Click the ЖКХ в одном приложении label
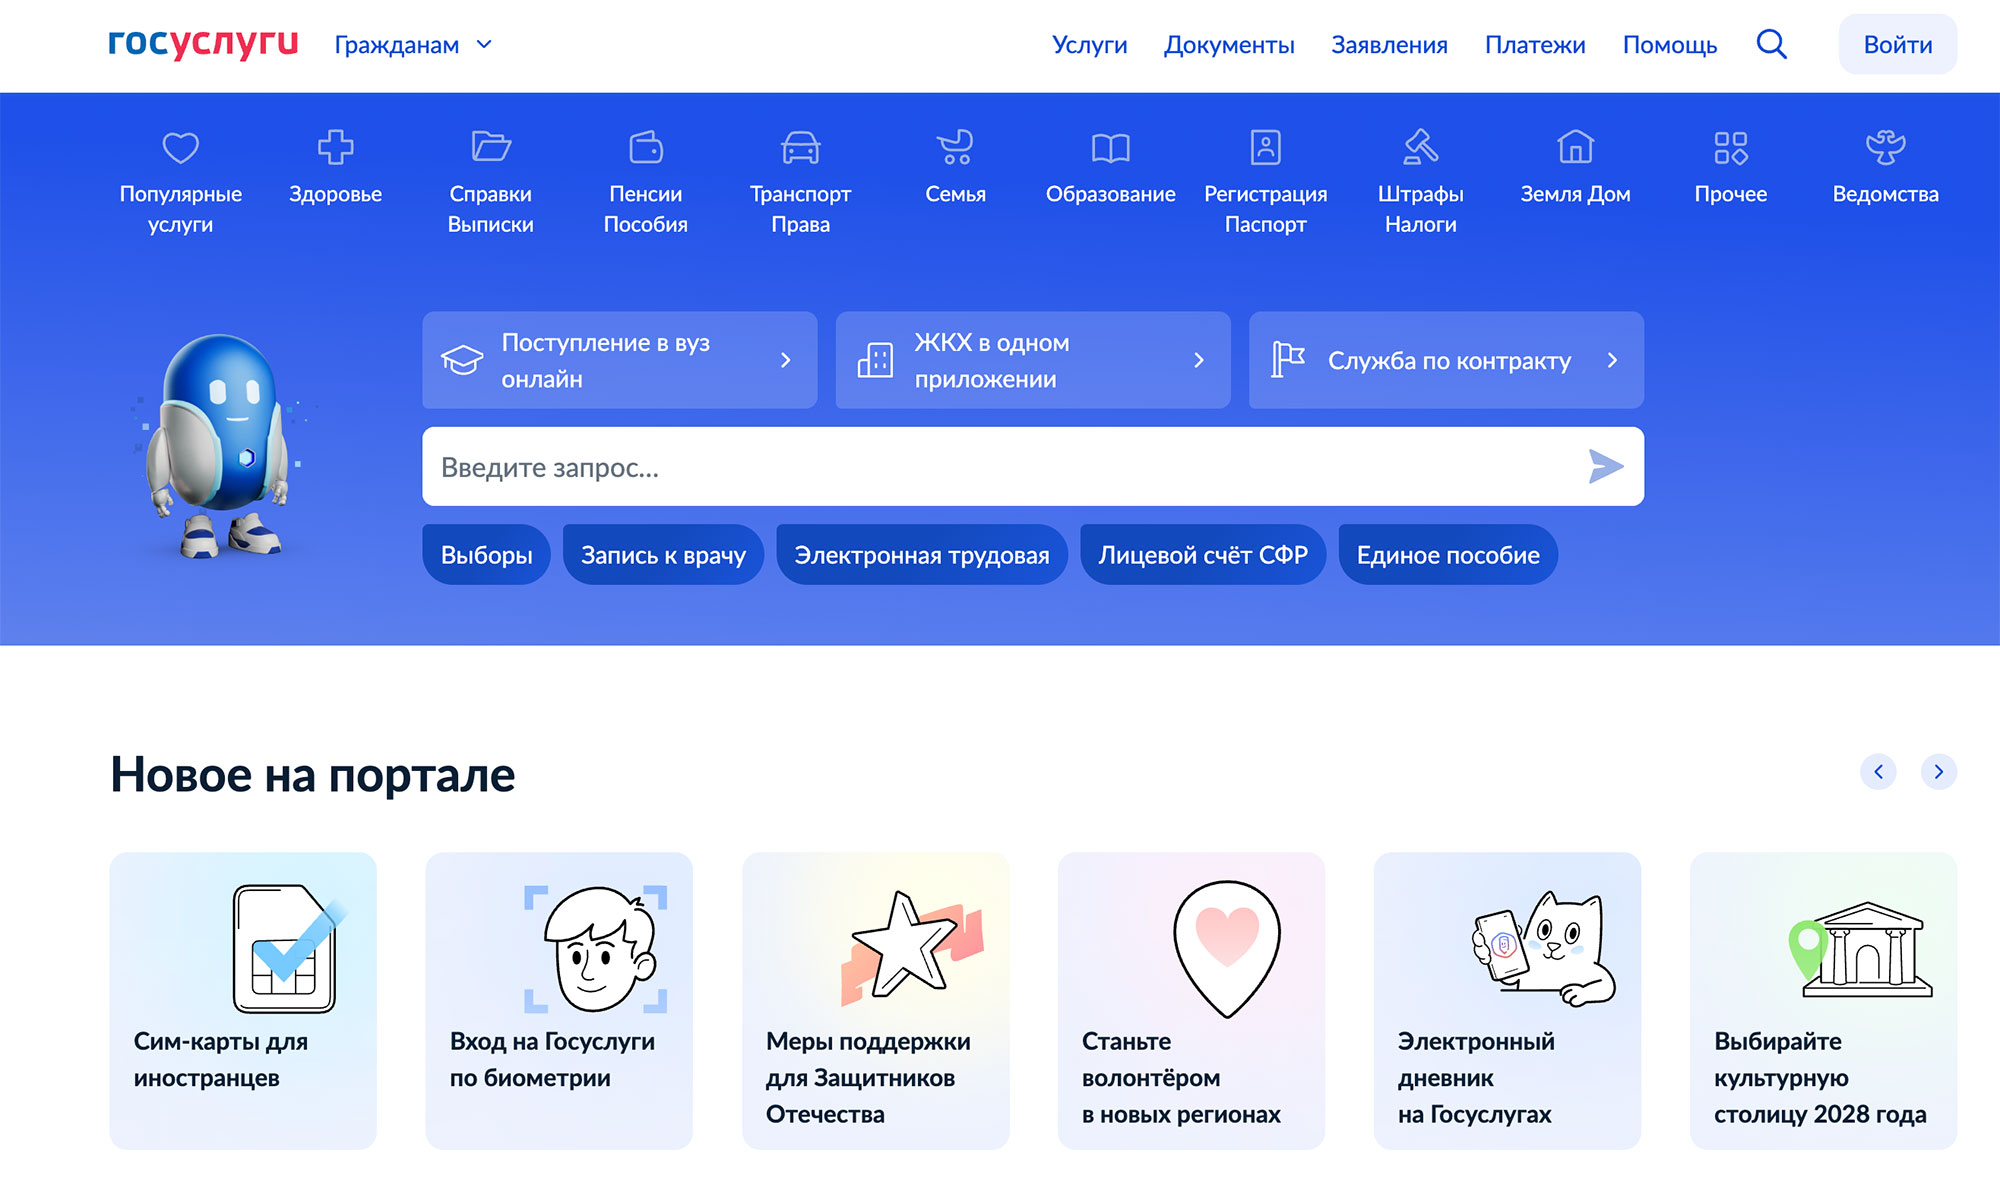Viewport: 2000px width, 1191px height. coord(992,361)
